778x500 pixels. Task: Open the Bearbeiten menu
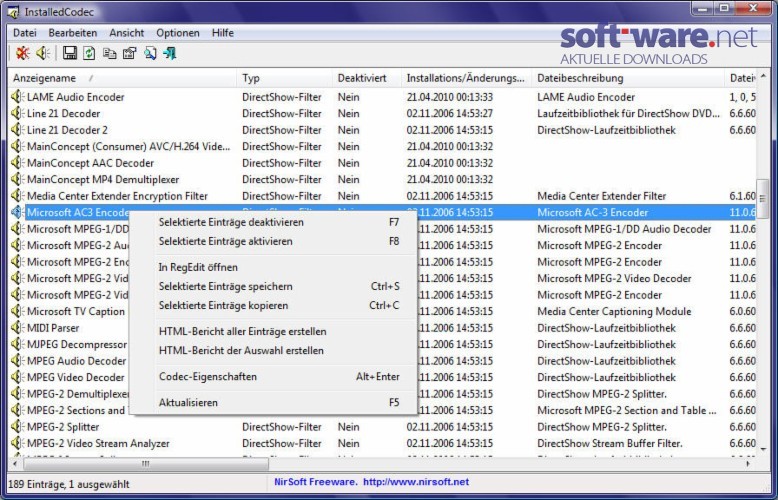72,33
